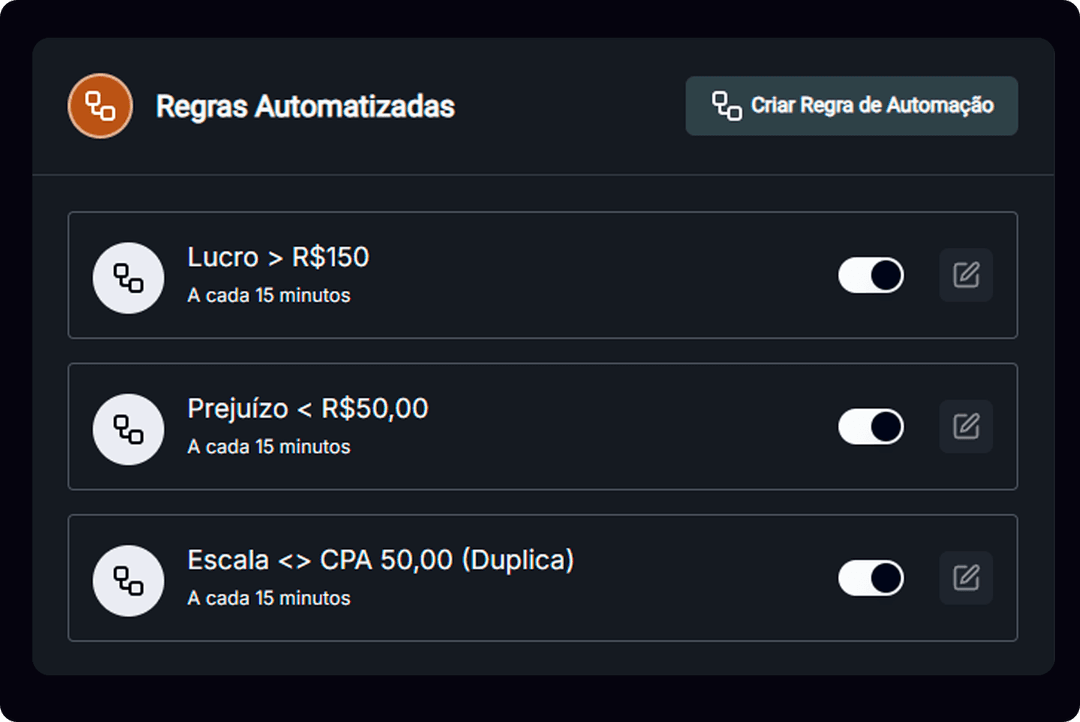Click the frequency text under Prejuízo rule

[x=268, y=447]
